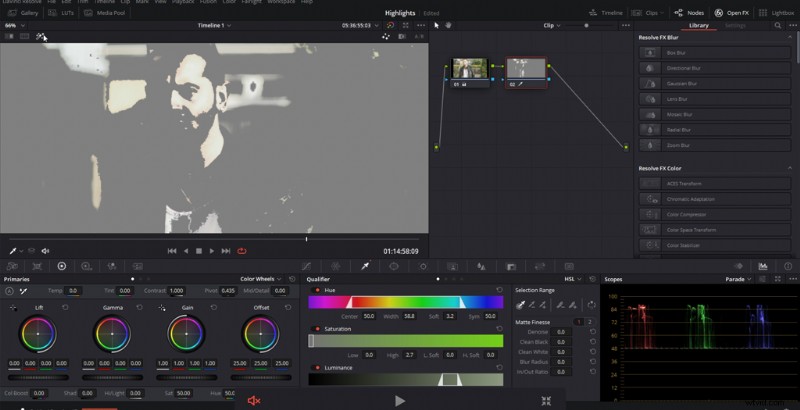Select the Gaussian Blur effect

714,83
